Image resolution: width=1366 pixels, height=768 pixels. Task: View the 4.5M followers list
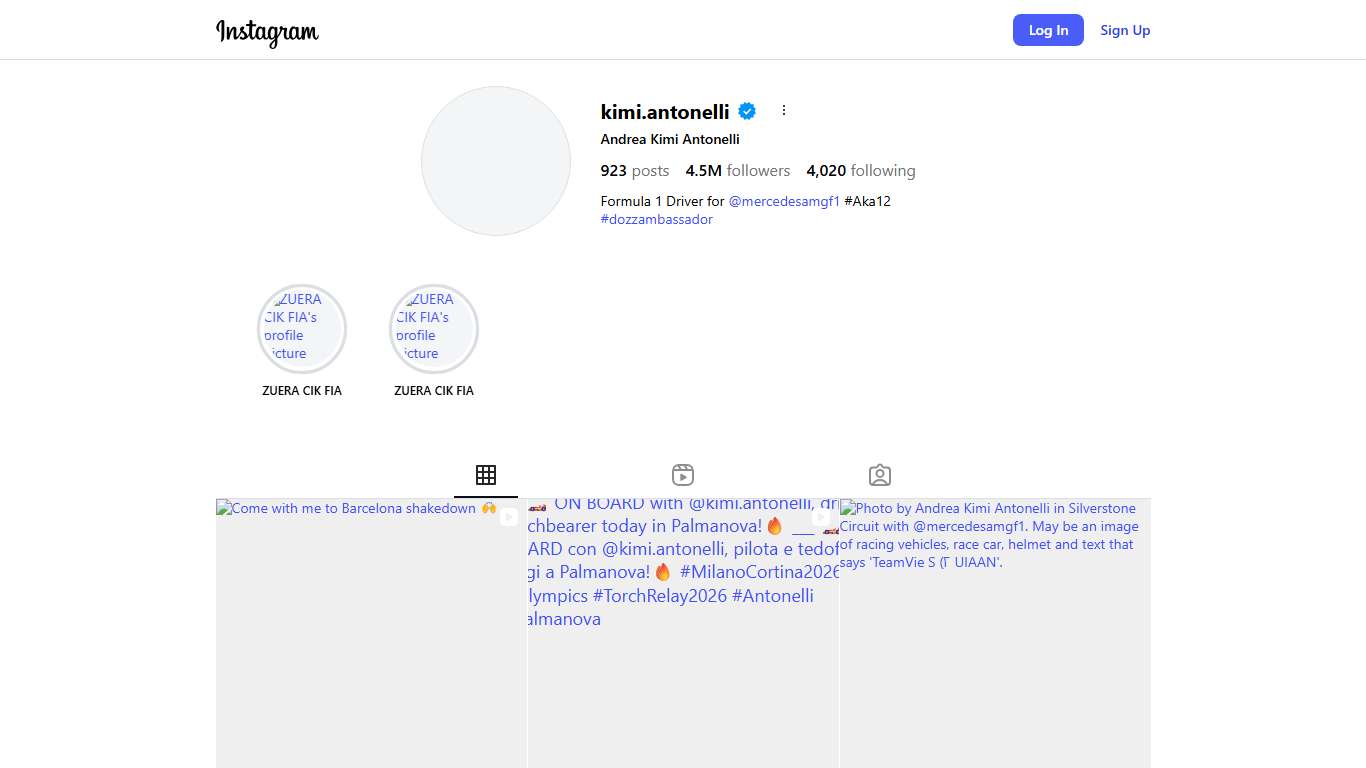[737, 171]
